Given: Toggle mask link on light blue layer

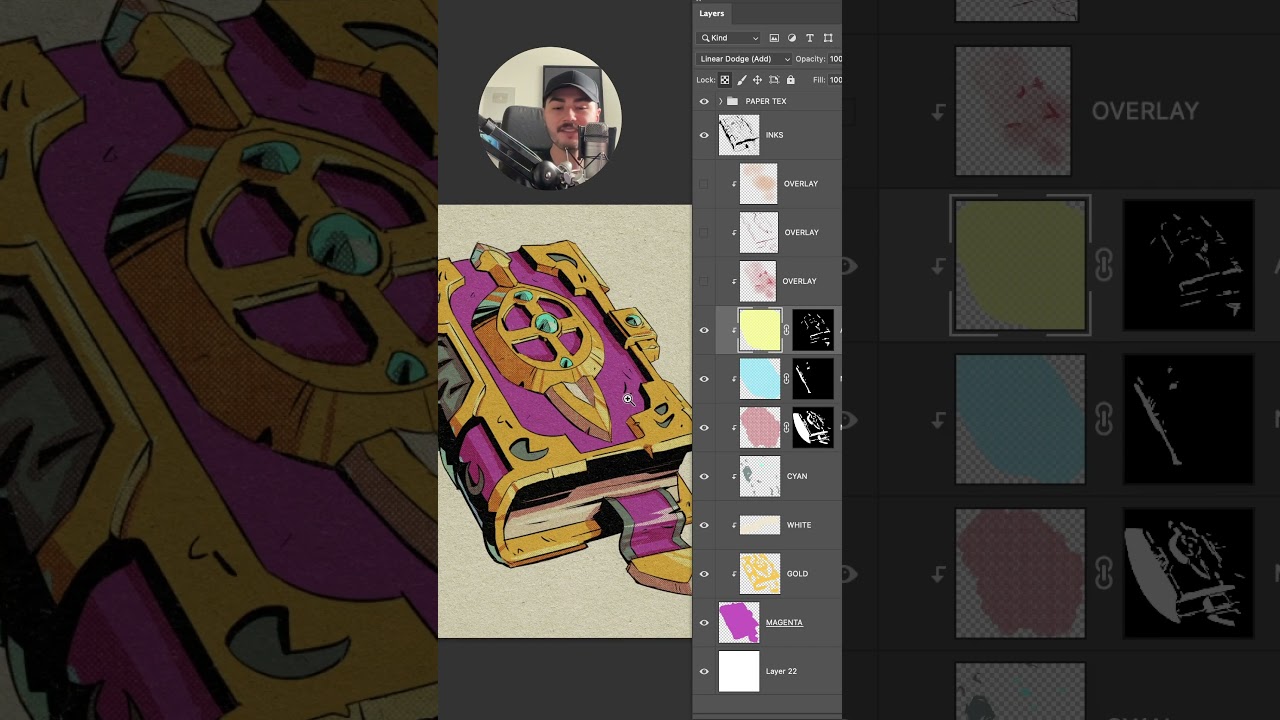Looking at the screenshot, I should point(786,379).
